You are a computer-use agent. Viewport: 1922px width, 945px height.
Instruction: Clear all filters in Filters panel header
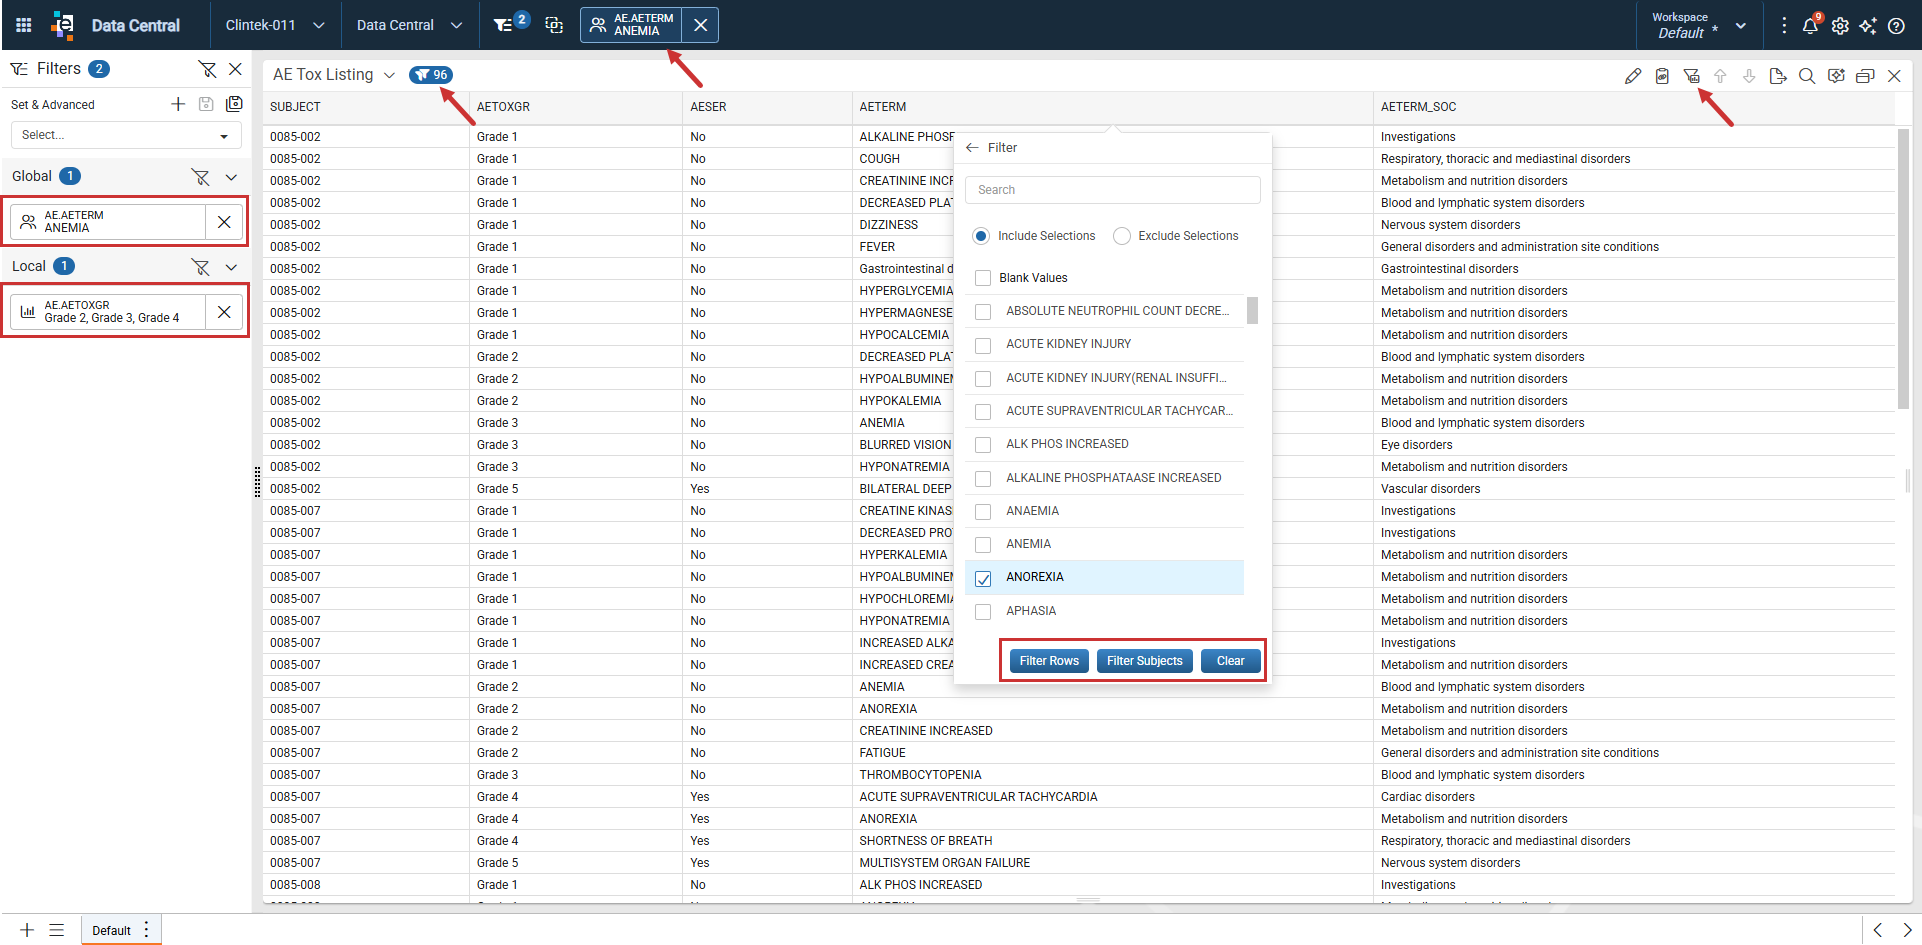click(x=207, y=69)
